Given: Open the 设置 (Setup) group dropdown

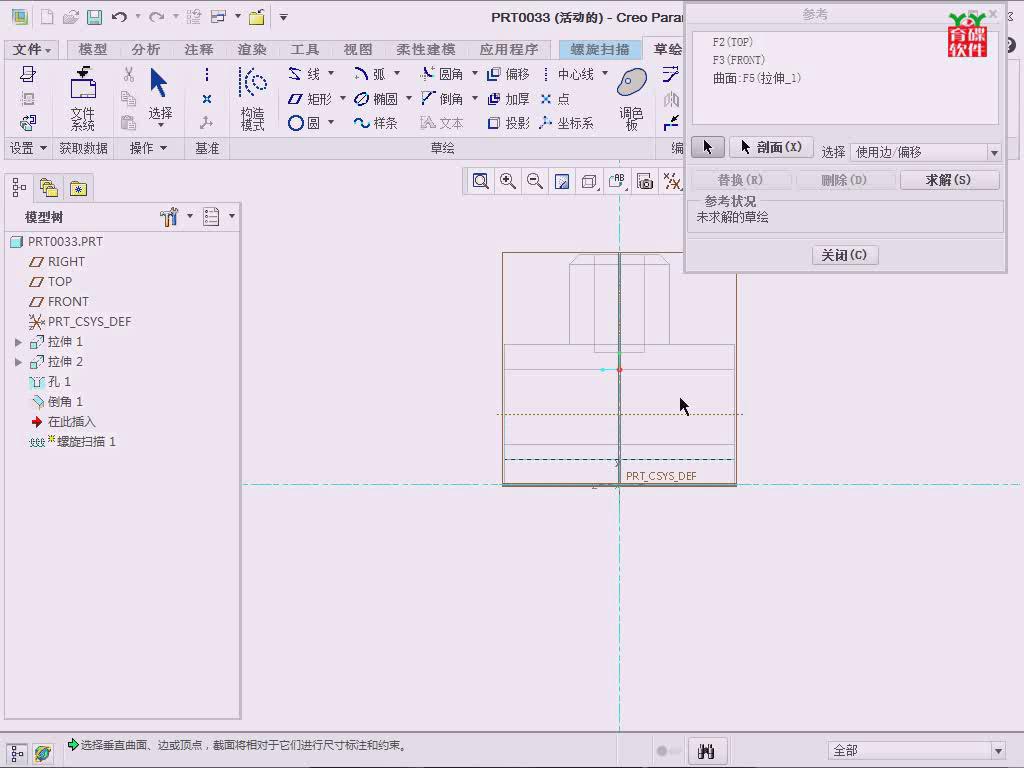Looking at the screenshot, I should click(x=28, y=148).
